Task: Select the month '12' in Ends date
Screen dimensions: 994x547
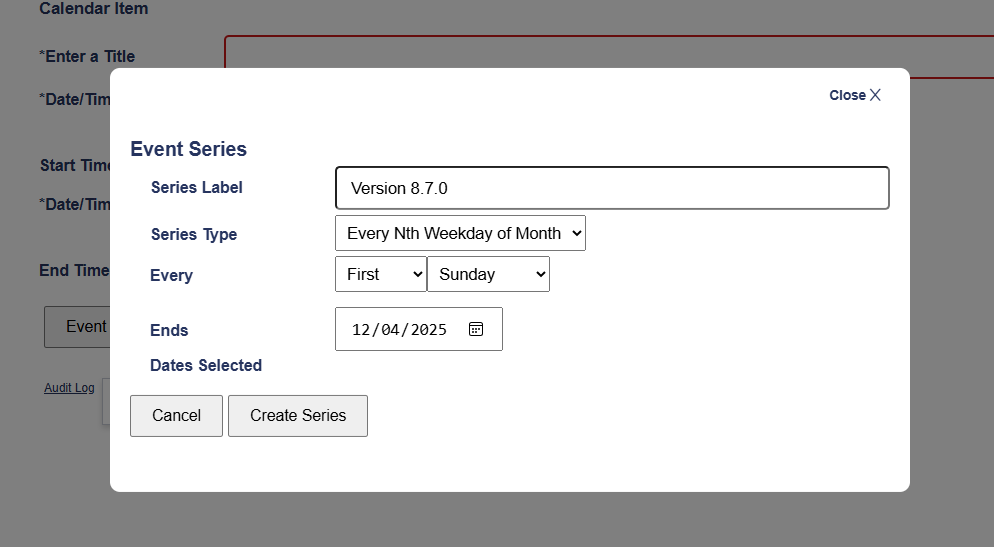Action: pos(361,330)
